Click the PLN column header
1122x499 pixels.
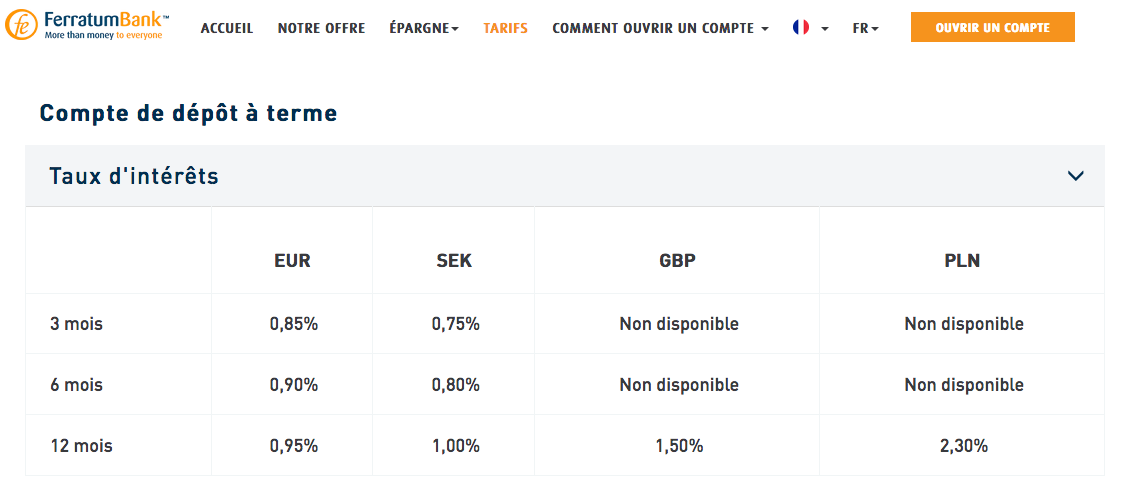[962, 261]
